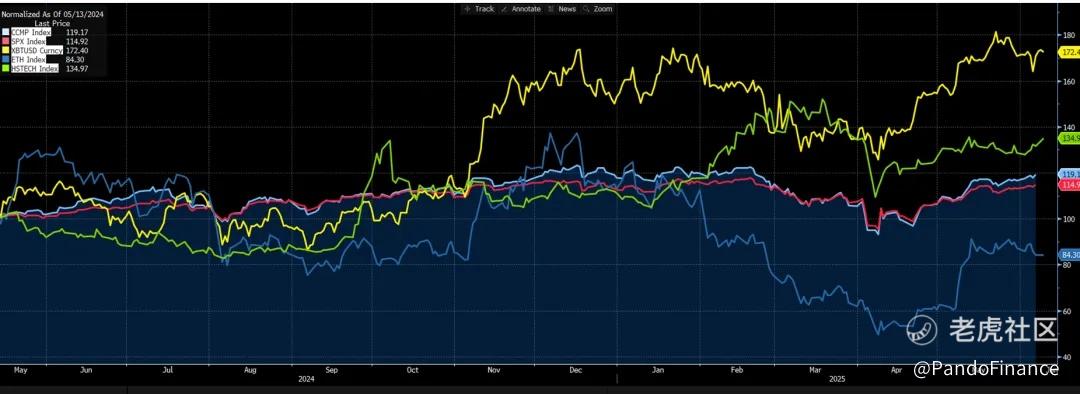Click the 140 gridline value on price axis

coord(1069,127)
